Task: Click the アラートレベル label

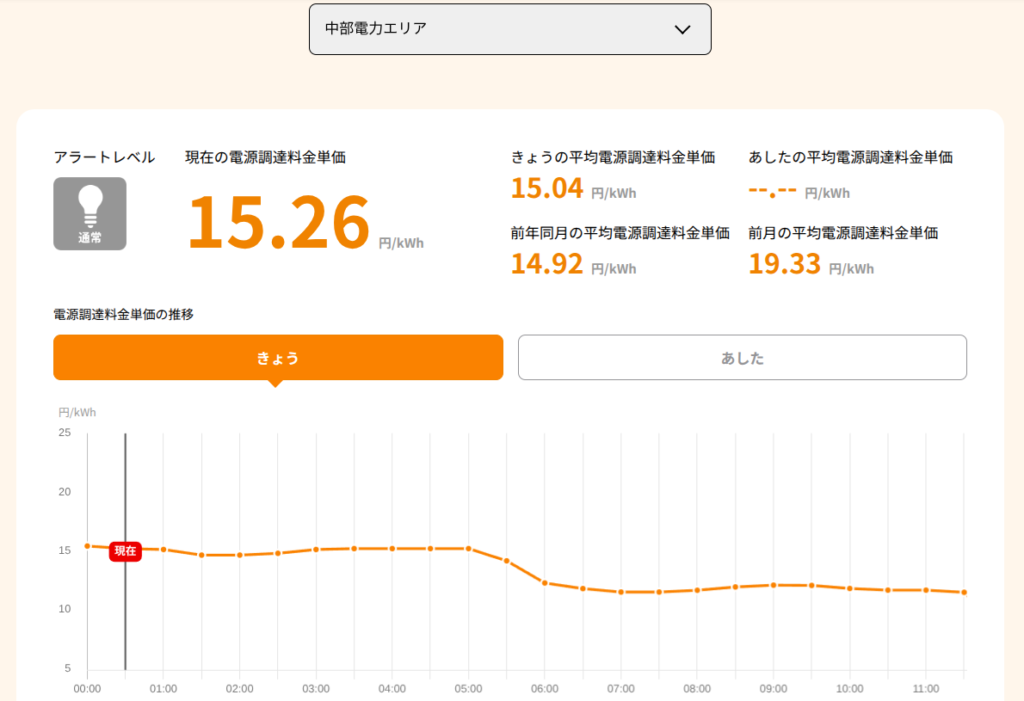Action: tap(104, 157)
